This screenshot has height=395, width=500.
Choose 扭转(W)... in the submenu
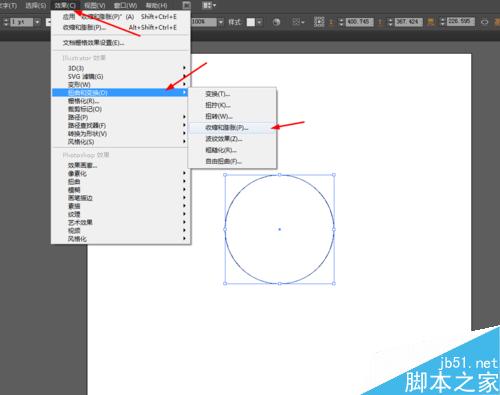tap(232, 116)
